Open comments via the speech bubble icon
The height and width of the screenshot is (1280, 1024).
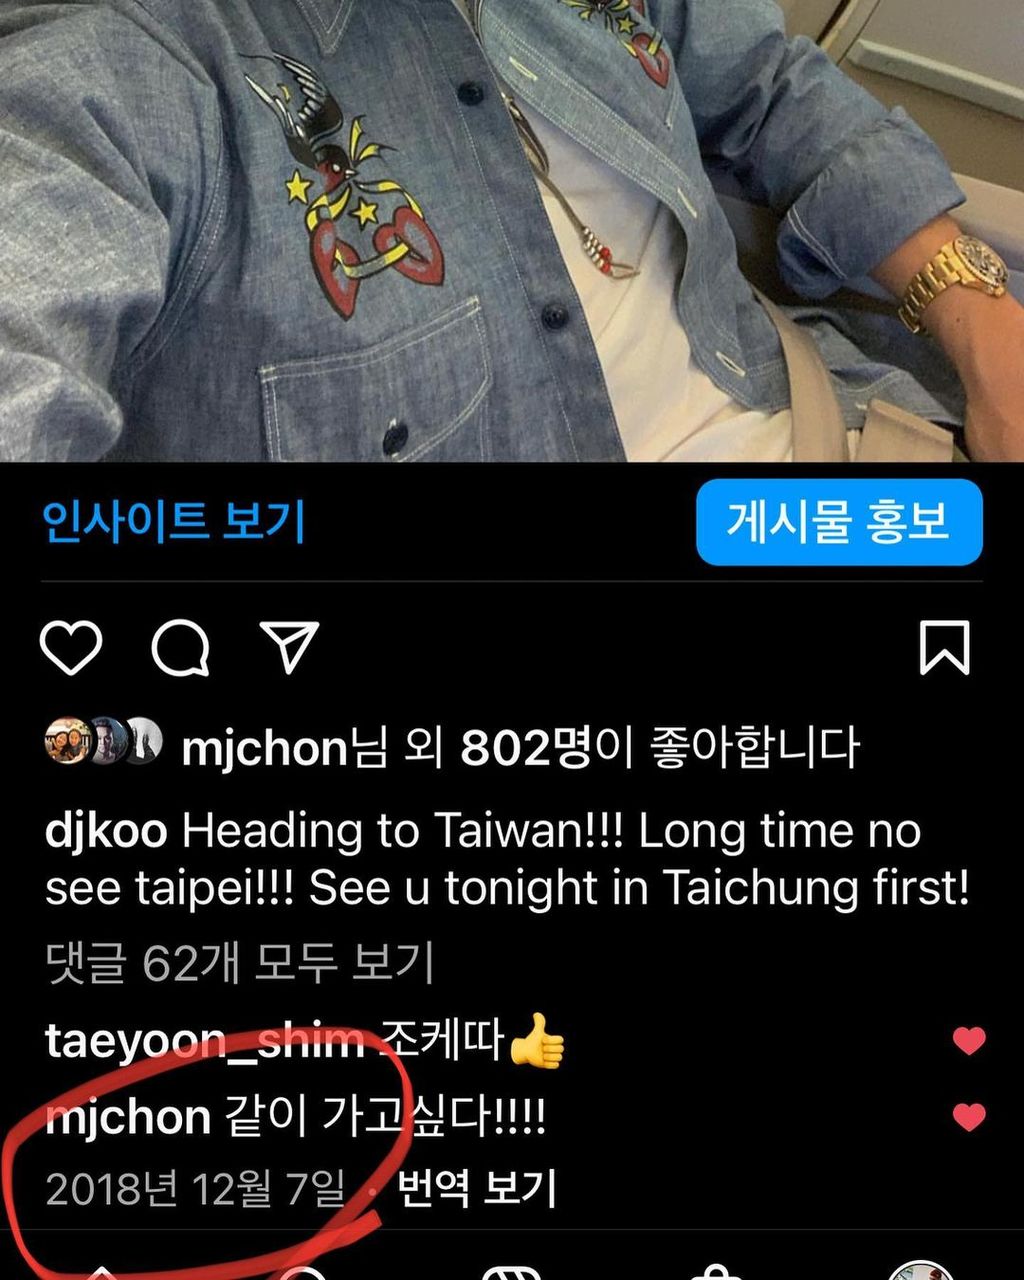coord(180,647)
